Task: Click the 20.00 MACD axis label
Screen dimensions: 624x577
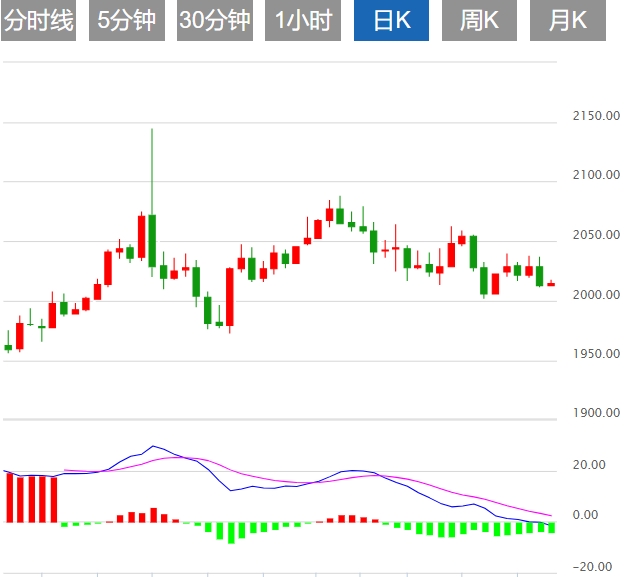Action: (x=589, y=465)
